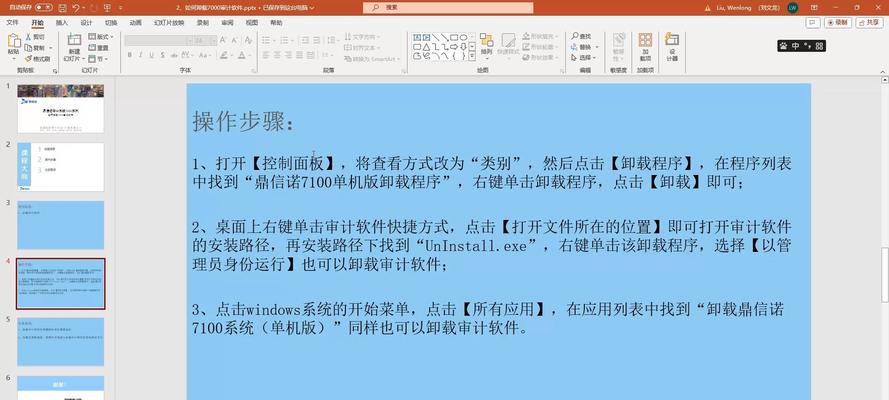Click the Decrease Font Size icon
This screenshot has width=889, height=400.
234,40
